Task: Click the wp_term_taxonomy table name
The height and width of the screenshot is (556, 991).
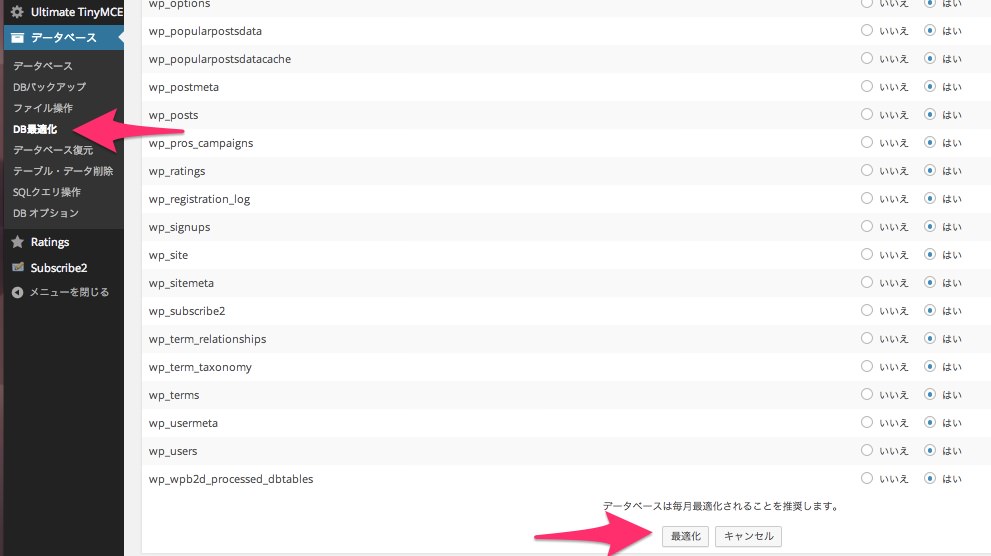Action: pos(200,367)
